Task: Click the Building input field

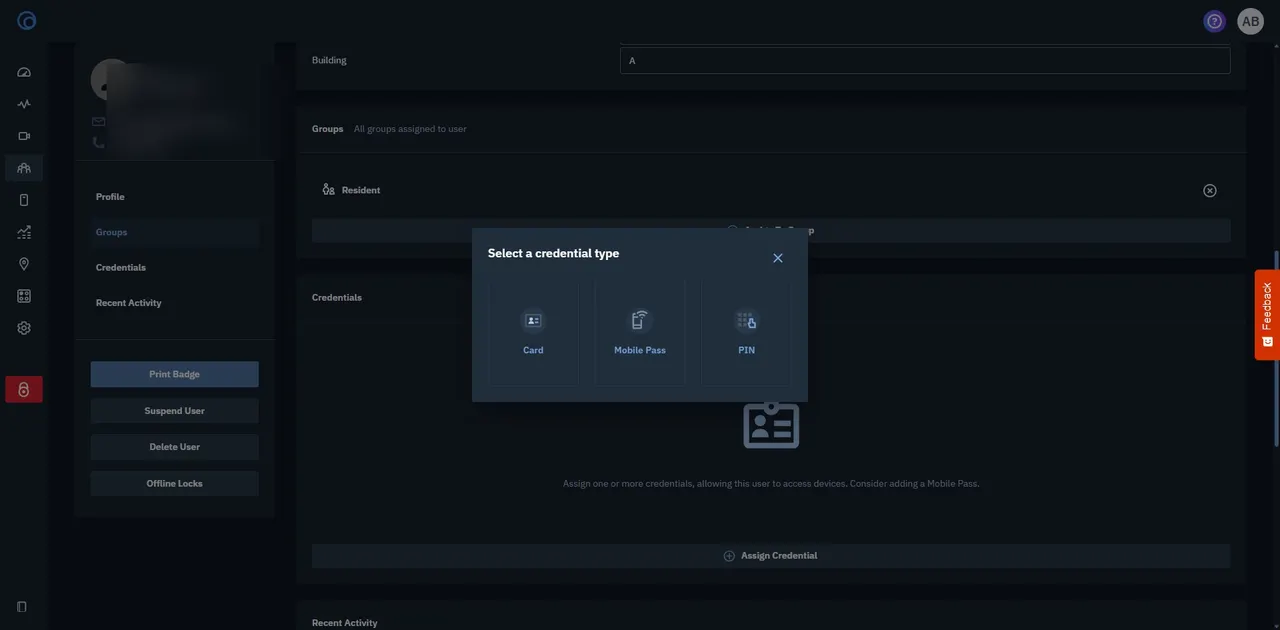Action: click(x=925, y=60)
